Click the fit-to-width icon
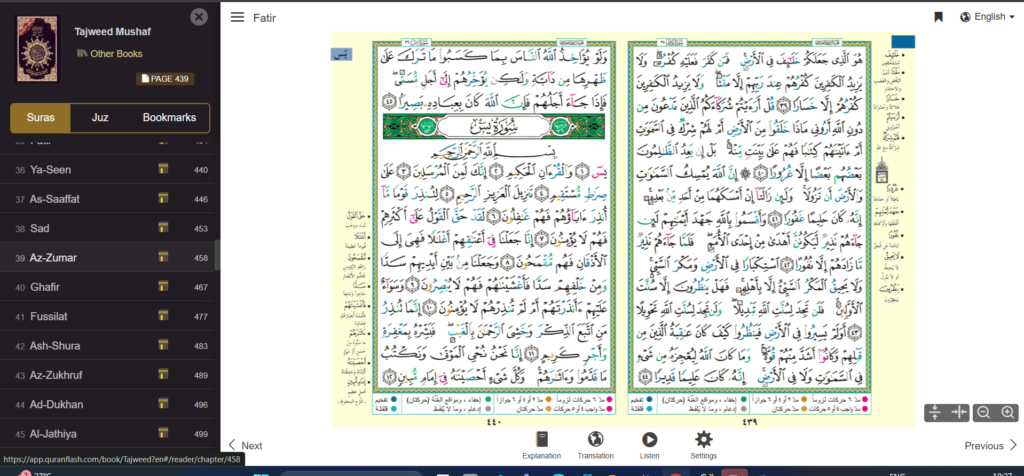The image size is (1024, 476). click(x=958, y=413)
